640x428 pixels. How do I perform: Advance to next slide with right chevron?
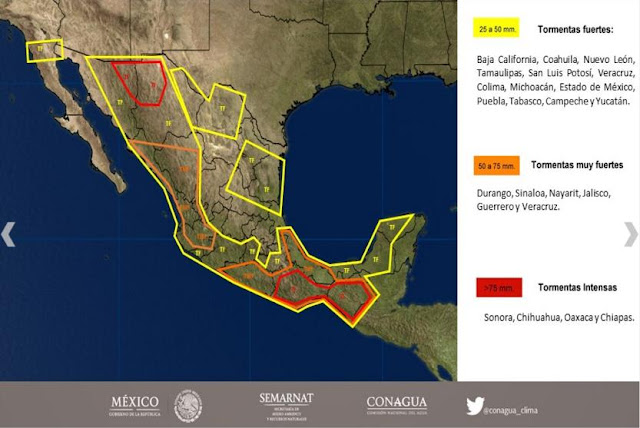point(631,234)
